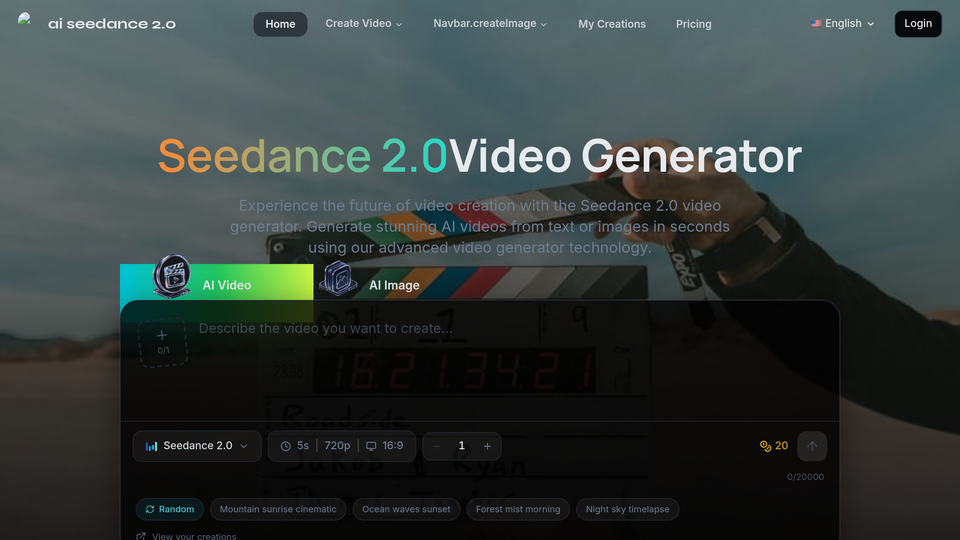Click the Random prompt chip

(x=170, y=509)
